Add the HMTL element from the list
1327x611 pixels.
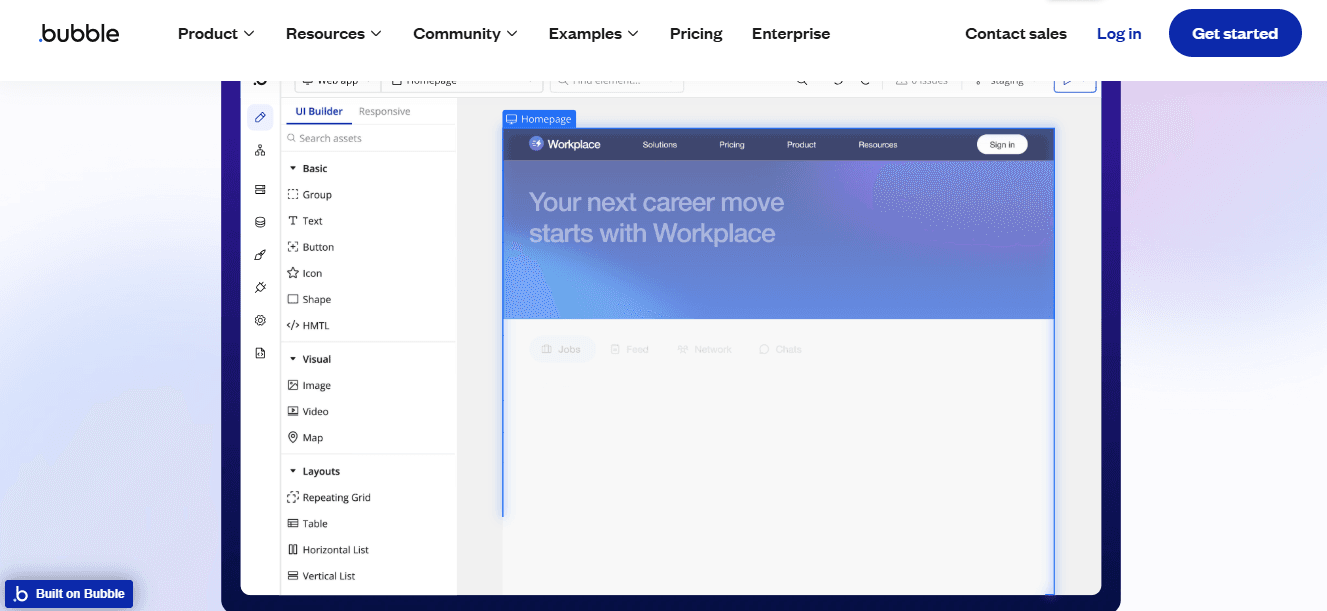coord(309,325)
